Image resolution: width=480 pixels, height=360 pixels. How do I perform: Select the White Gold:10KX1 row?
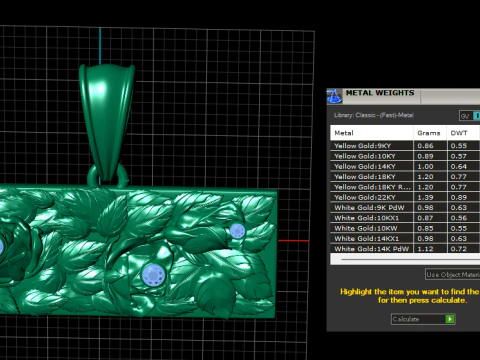point(405,218)
